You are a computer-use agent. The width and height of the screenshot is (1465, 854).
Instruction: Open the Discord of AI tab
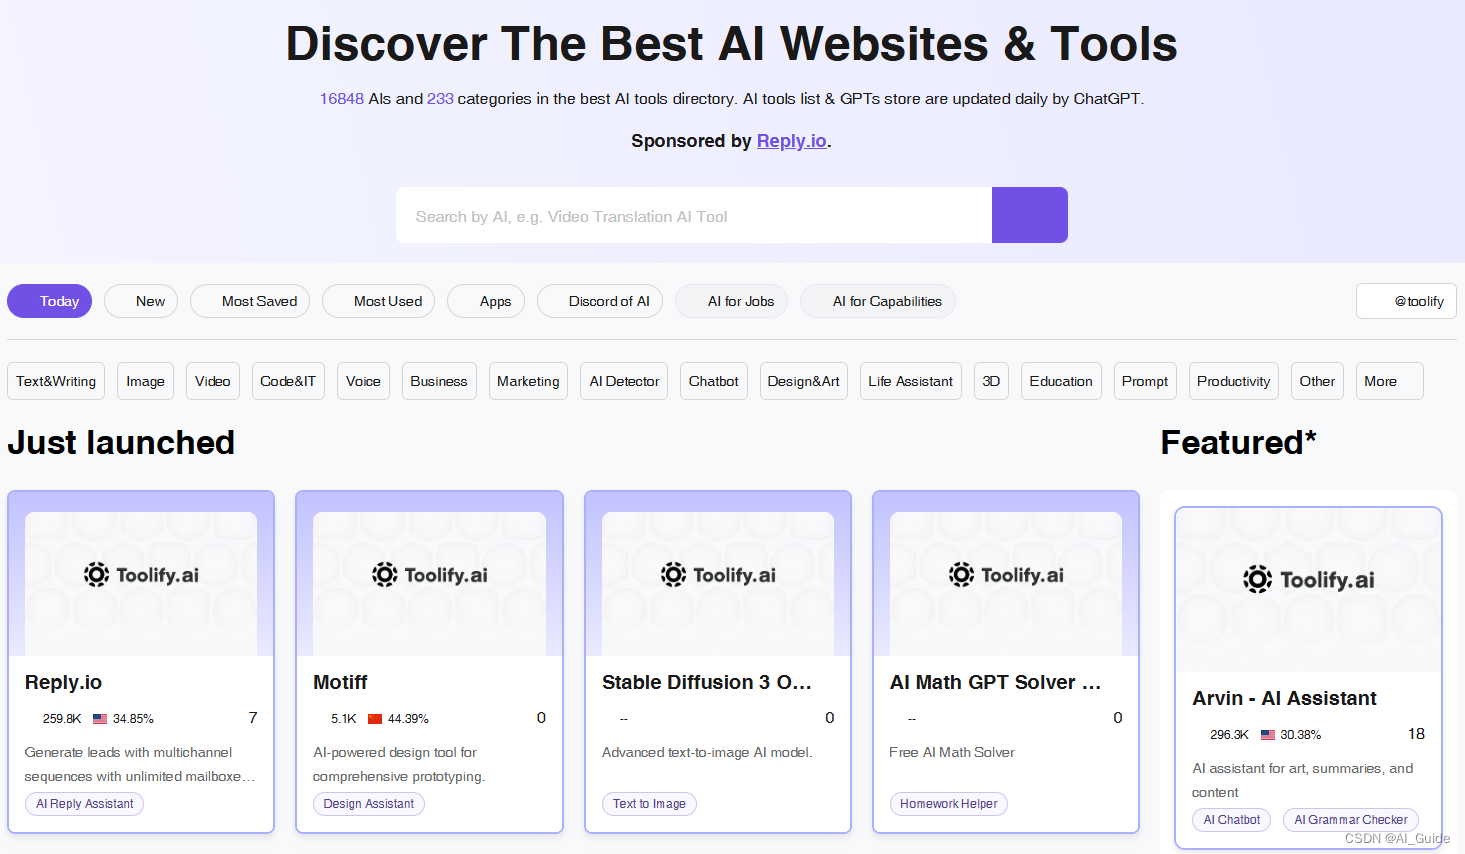[x=600, y=301]
